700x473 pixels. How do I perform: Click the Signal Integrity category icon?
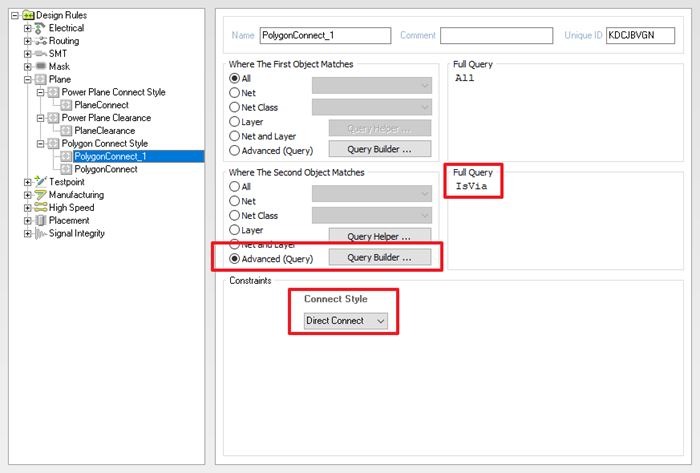(x=41, y=234)
